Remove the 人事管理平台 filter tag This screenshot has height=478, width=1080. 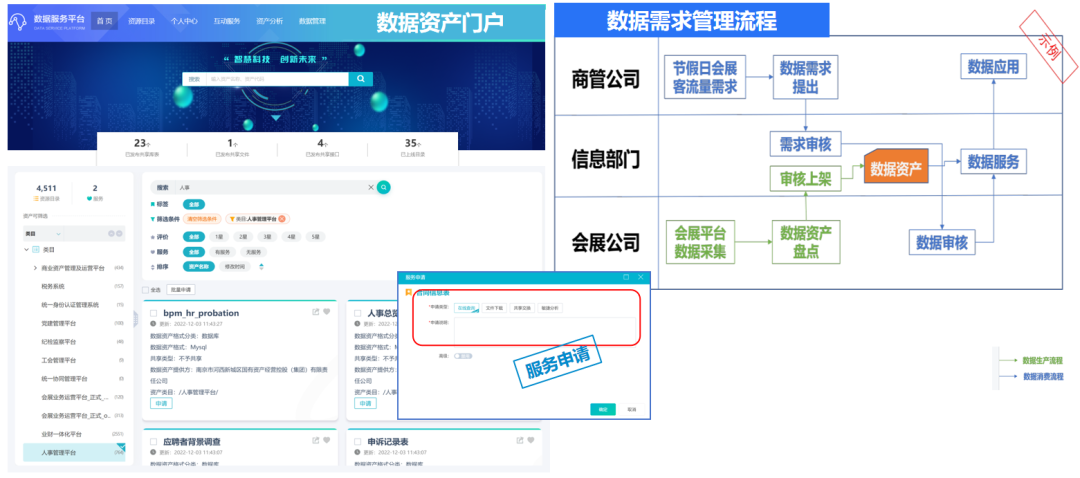click(x=283, y=219)
